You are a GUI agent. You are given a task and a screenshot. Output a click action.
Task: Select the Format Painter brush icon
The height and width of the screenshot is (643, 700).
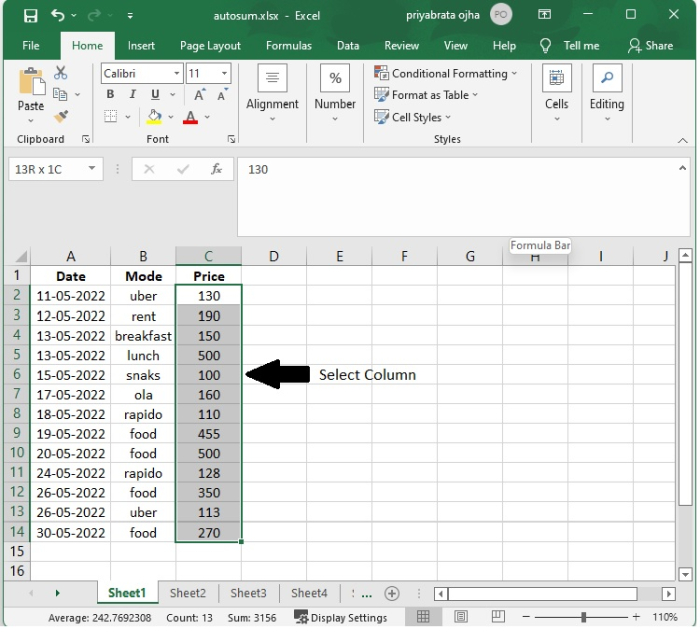point(61,117)
